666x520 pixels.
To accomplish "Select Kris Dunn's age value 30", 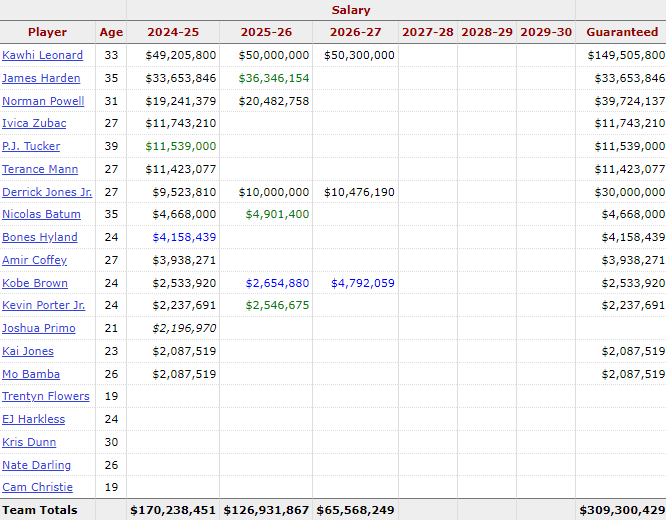I will point(111,442).
